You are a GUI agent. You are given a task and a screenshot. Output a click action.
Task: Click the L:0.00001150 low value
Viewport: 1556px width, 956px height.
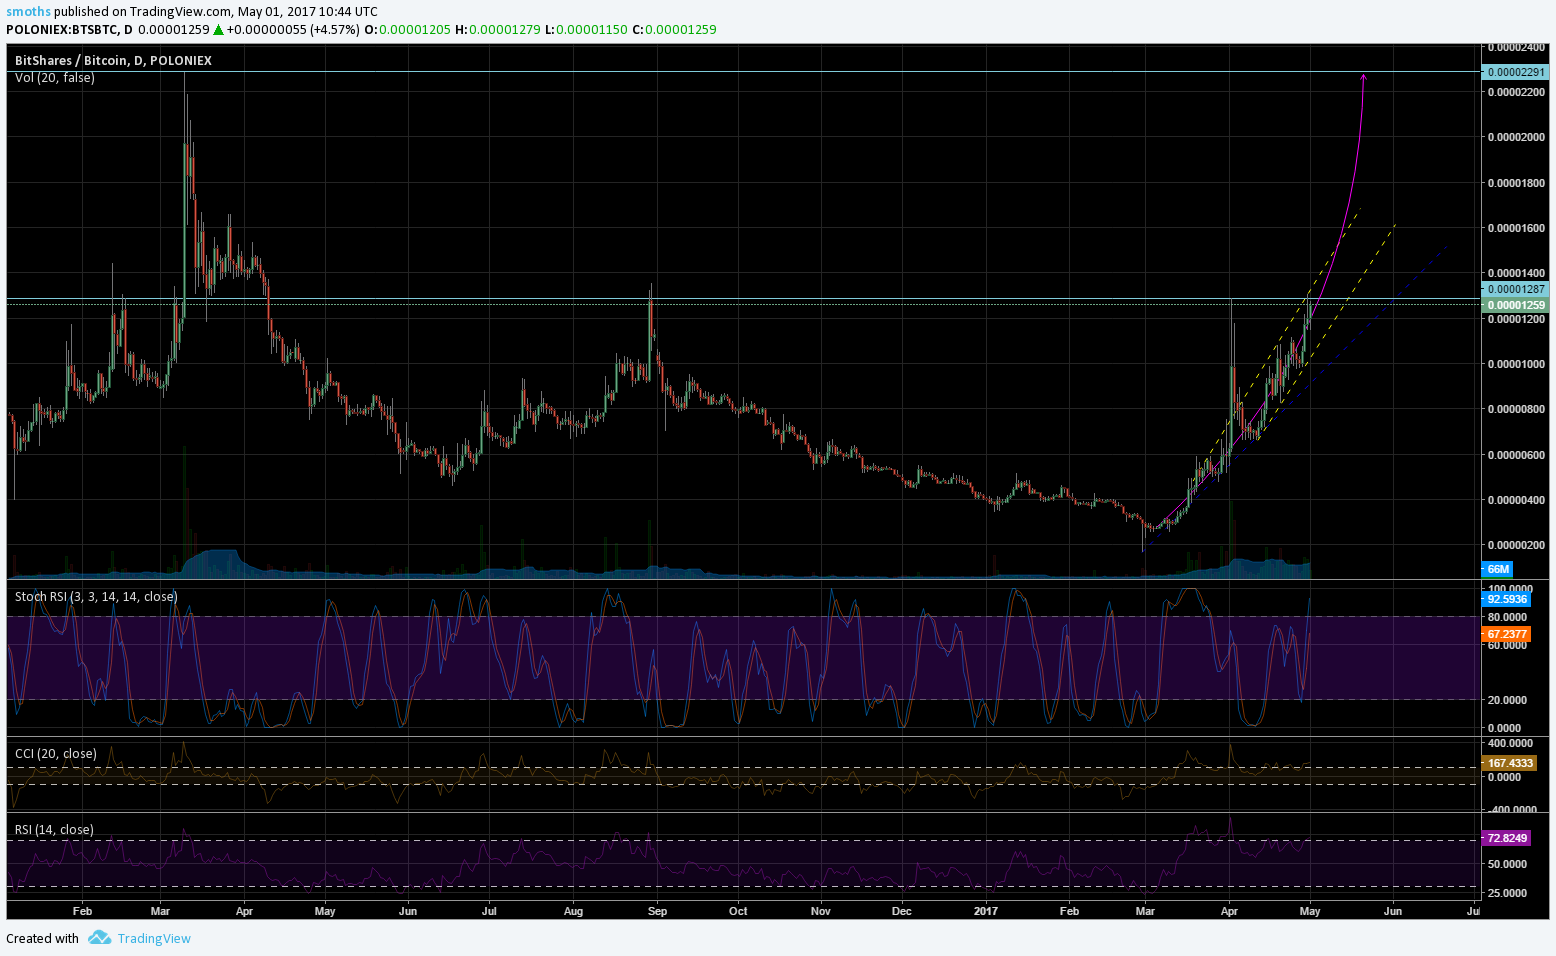click(x=586, y=29)
